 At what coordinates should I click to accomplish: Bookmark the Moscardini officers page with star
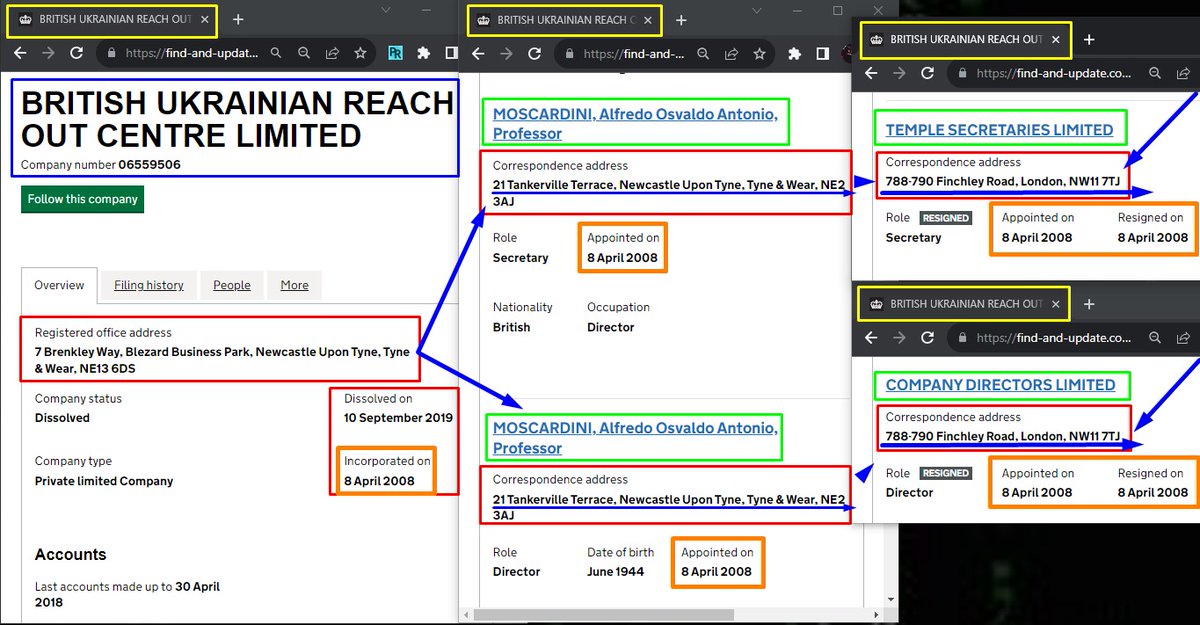coord(761,54)
